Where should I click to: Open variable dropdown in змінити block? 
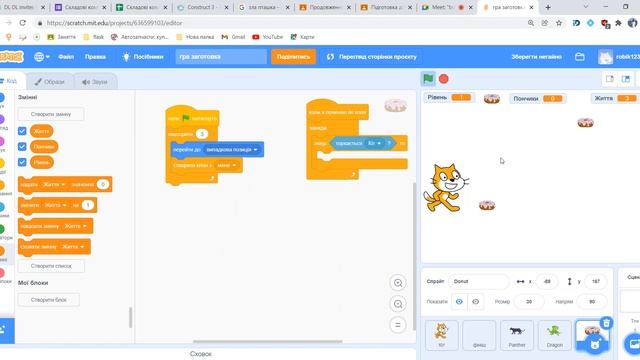tap(56, 205)
